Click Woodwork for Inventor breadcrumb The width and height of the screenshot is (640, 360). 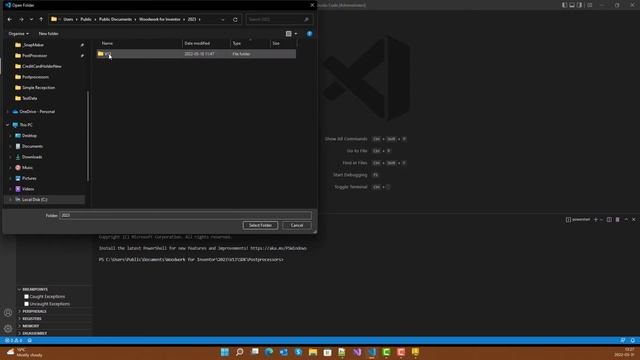160,19
